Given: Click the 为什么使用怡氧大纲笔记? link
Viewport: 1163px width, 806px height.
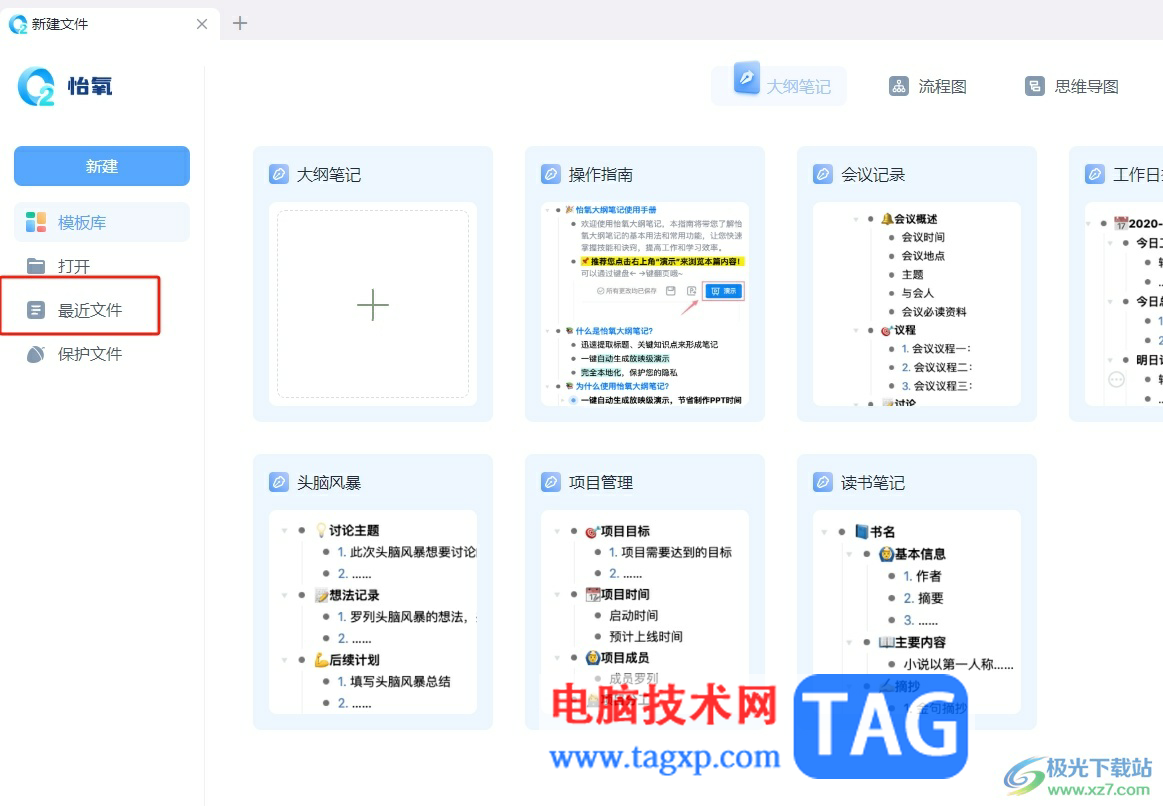Looking at the screenshot, I should tap(622, 386).
